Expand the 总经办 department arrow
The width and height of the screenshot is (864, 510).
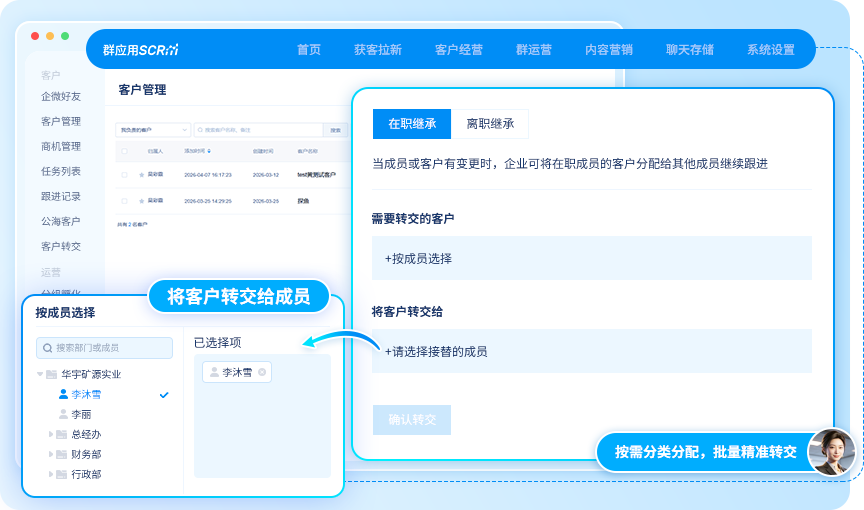[x=51, y=435]
